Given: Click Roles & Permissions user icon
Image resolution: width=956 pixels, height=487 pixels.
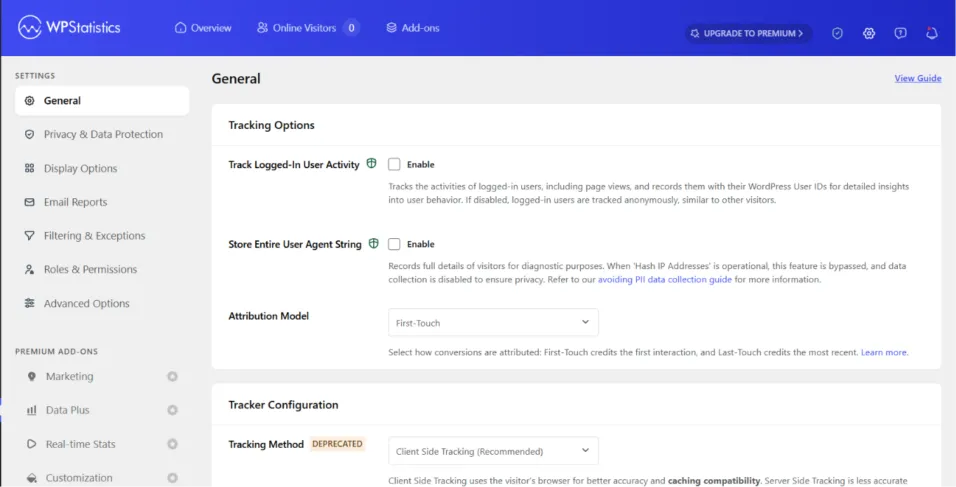Looking at the screenshot, I should 29,269.
